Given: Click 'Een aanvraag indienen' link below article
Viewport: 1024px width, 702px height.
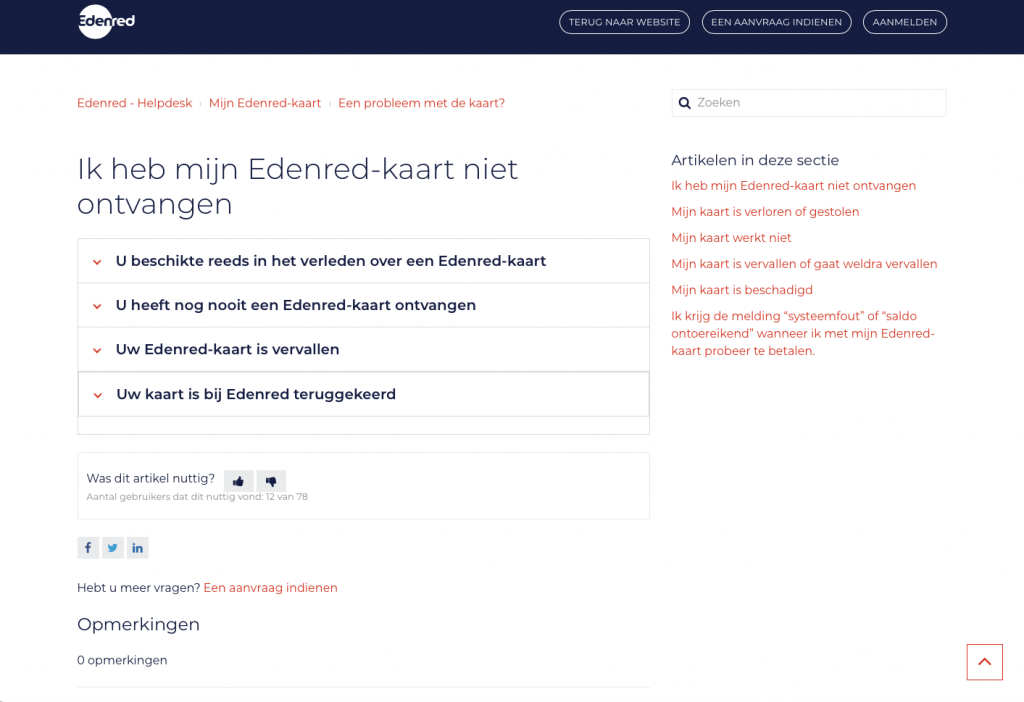Looking at the screenshot, I should tap(270, 588).
